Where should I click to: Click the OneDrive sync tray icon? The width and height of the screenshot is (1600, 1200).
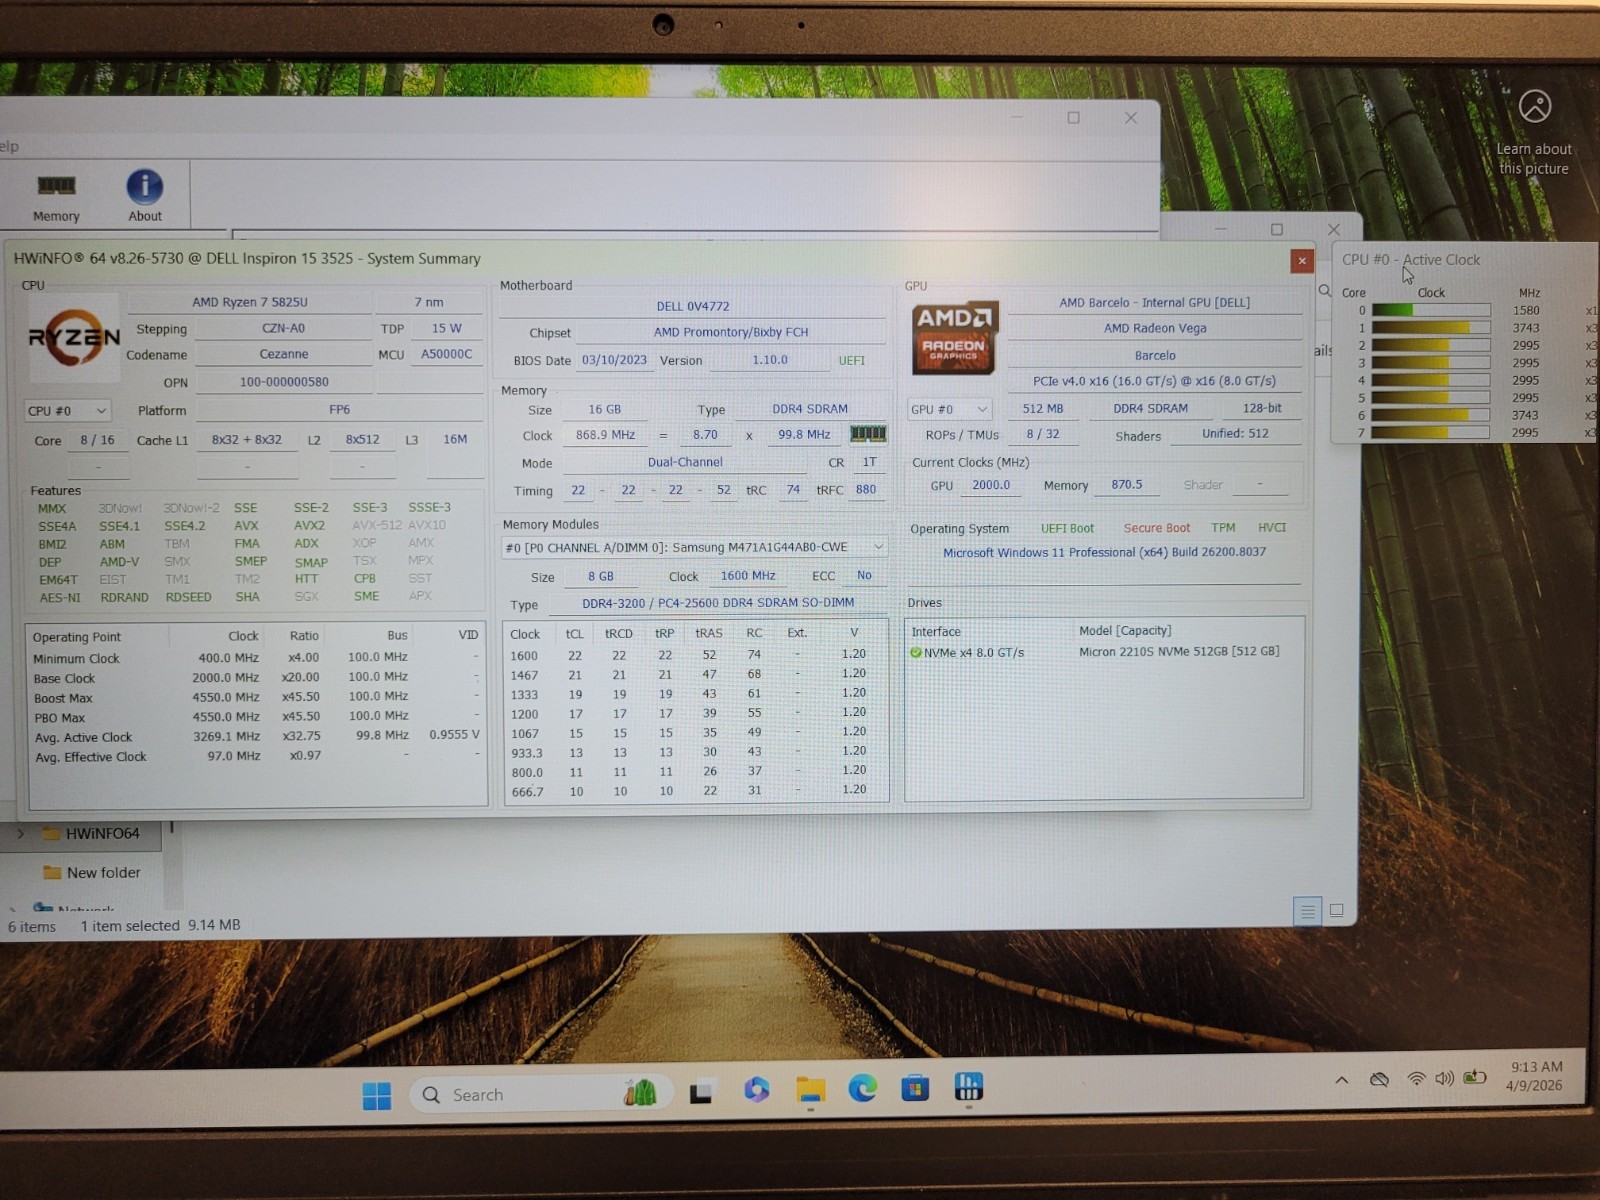click(1379, 1079)
